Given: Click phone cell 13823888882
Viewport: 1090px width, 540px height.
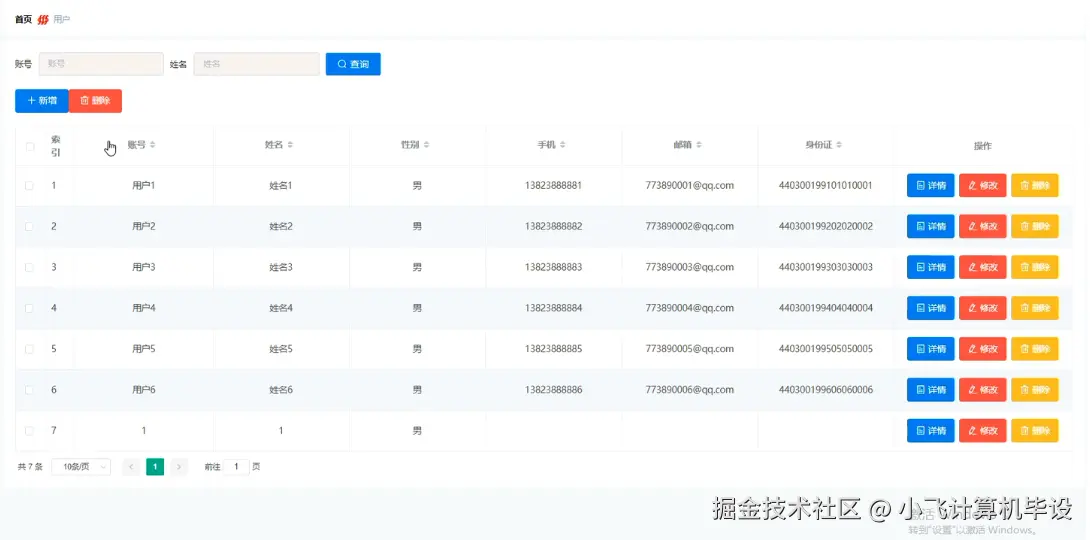Looking at the screenshot, I should (x=553, y=227).
